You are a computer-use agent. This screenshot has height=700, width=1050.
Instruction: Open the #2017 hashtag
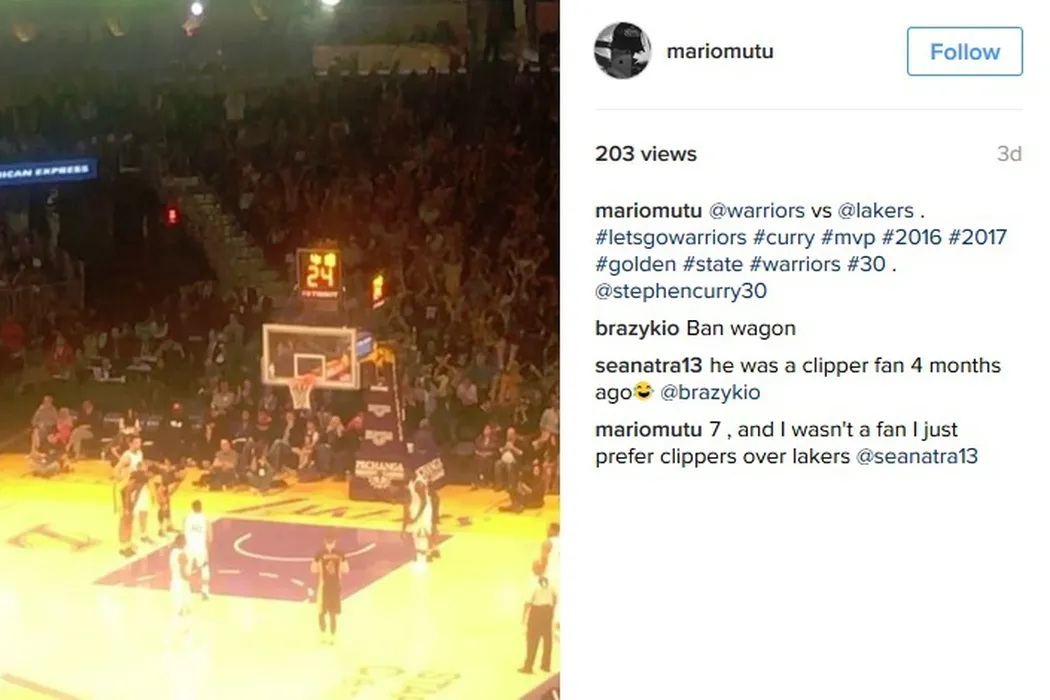(977, 237)
